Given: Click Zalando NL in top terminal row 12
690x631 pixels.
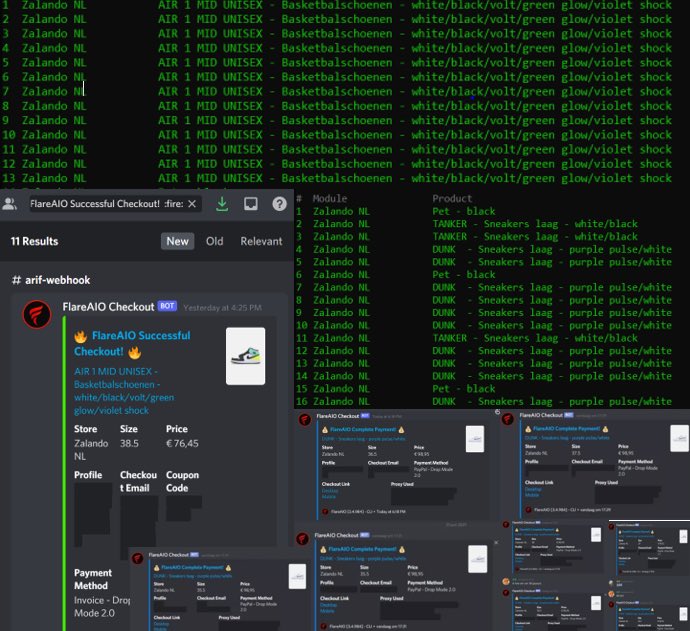Looking at the screenshot, I should (x=54, y=164).
